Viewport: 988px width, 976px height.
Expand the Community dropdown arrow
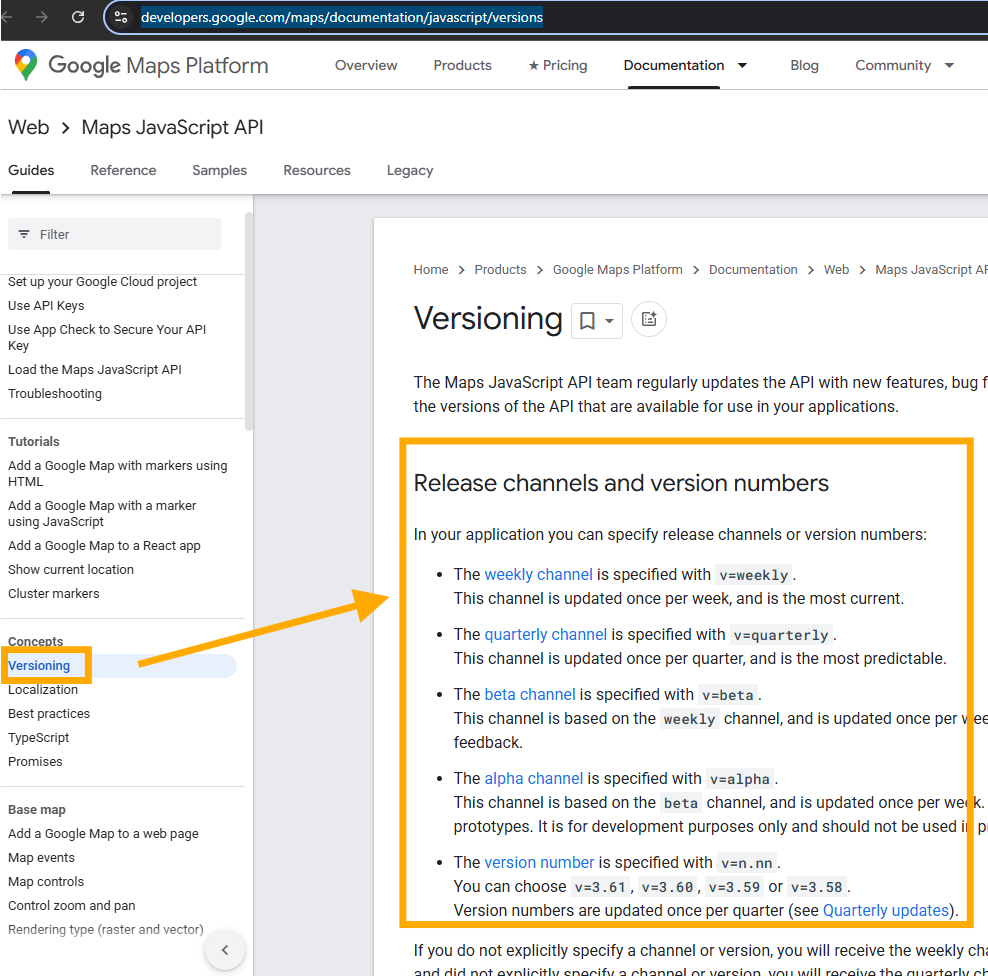tap(950, 66)
